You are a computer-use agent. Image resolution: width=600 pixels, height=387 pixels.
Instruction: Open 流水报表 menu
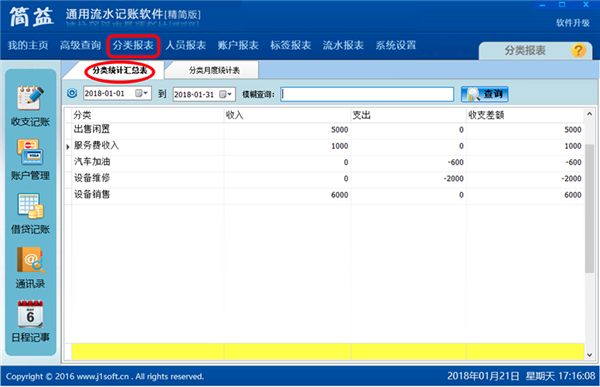tap(343, 45)
